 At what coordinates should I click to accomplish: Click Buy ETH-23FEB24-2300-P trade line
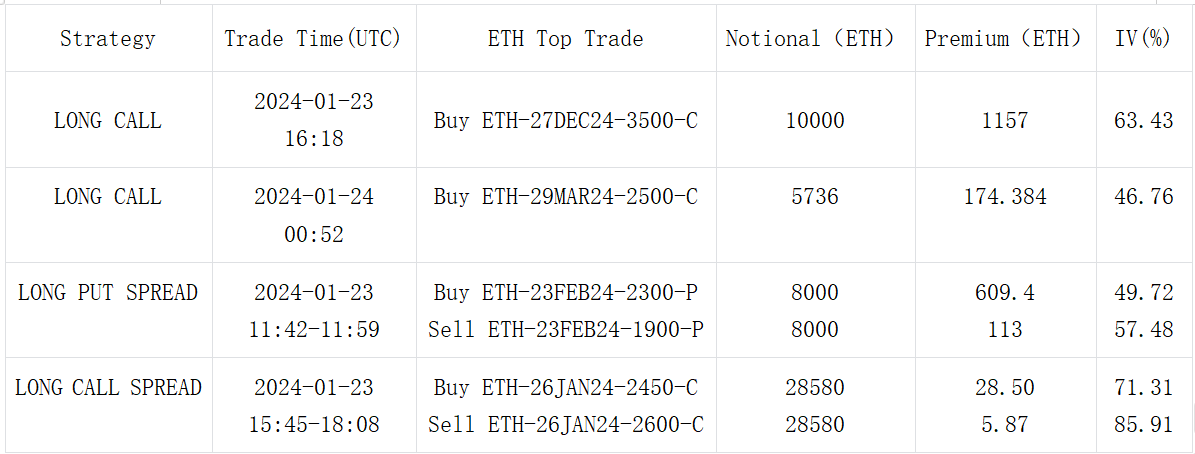565,293
